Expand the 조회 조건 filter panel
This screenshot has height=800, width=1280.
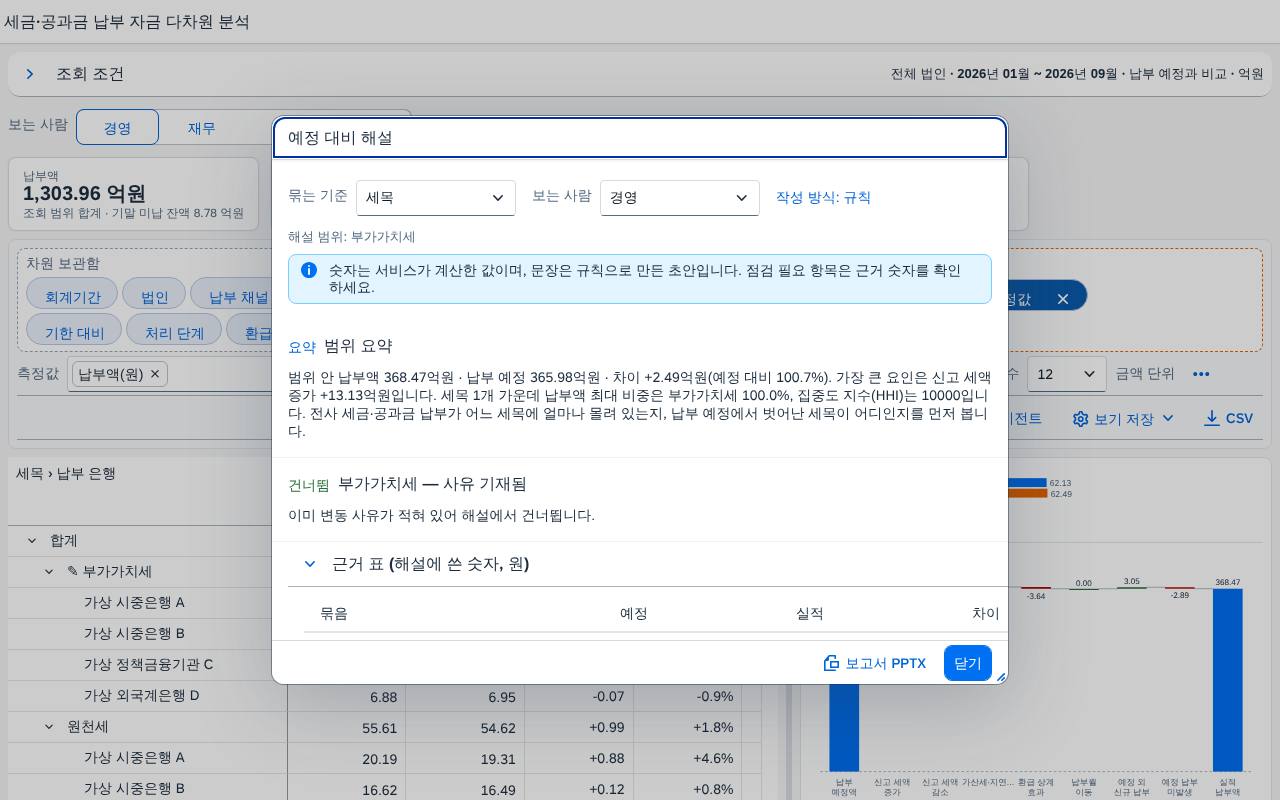tap(30, 74)
